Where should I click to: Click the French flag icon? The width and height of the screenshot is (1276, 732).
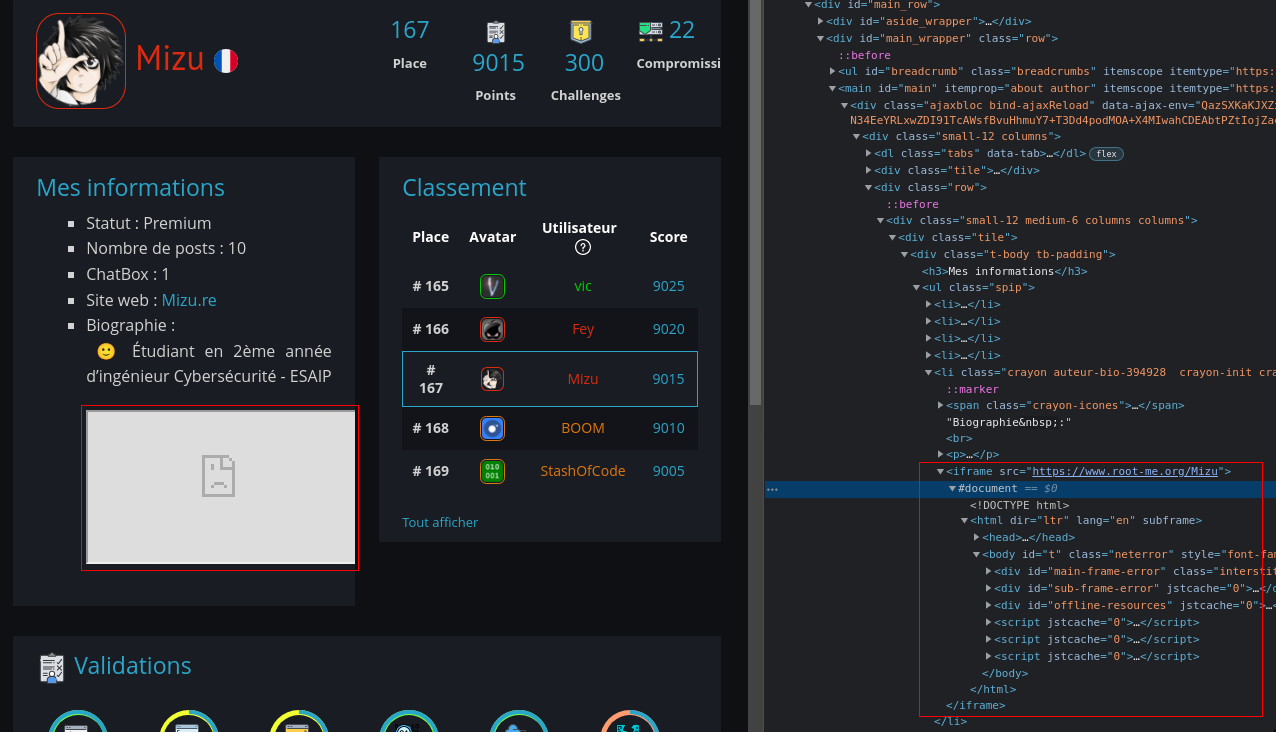coord(226,61)
